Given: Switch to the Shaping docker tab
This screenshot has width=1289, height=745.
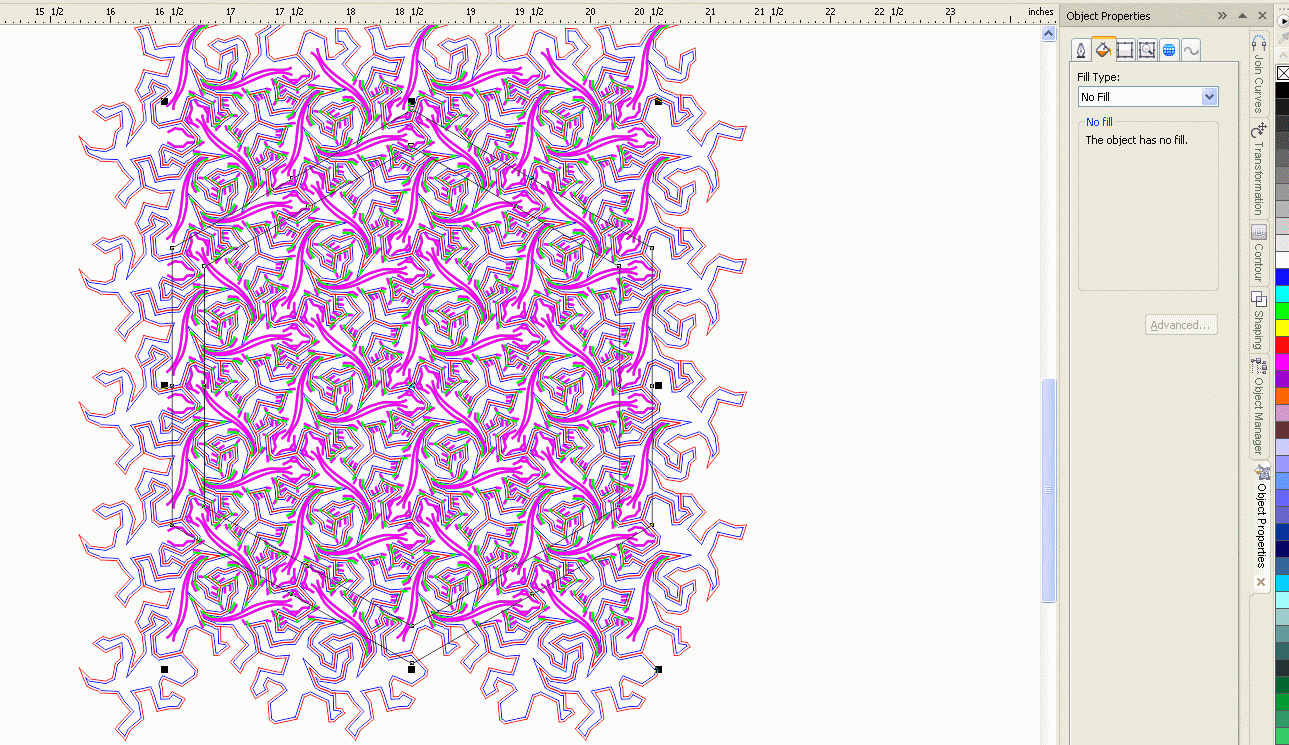Looking at the screenshot, I should 1259,320.
